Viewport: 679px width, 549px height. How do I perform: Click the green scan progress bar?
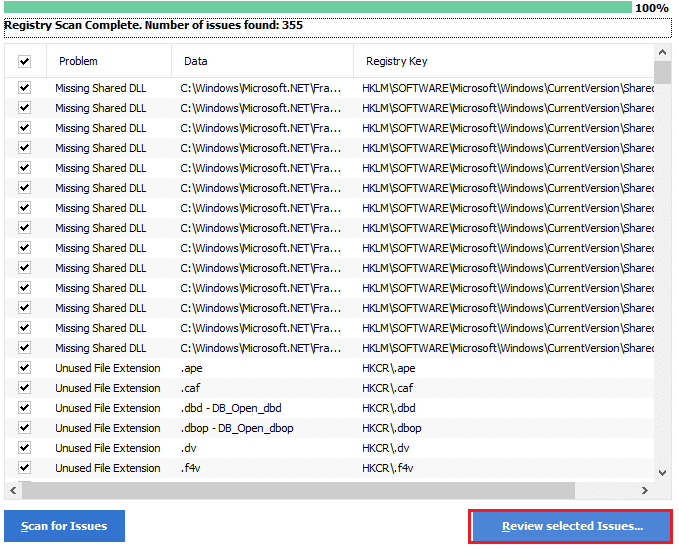coord(317,7)
